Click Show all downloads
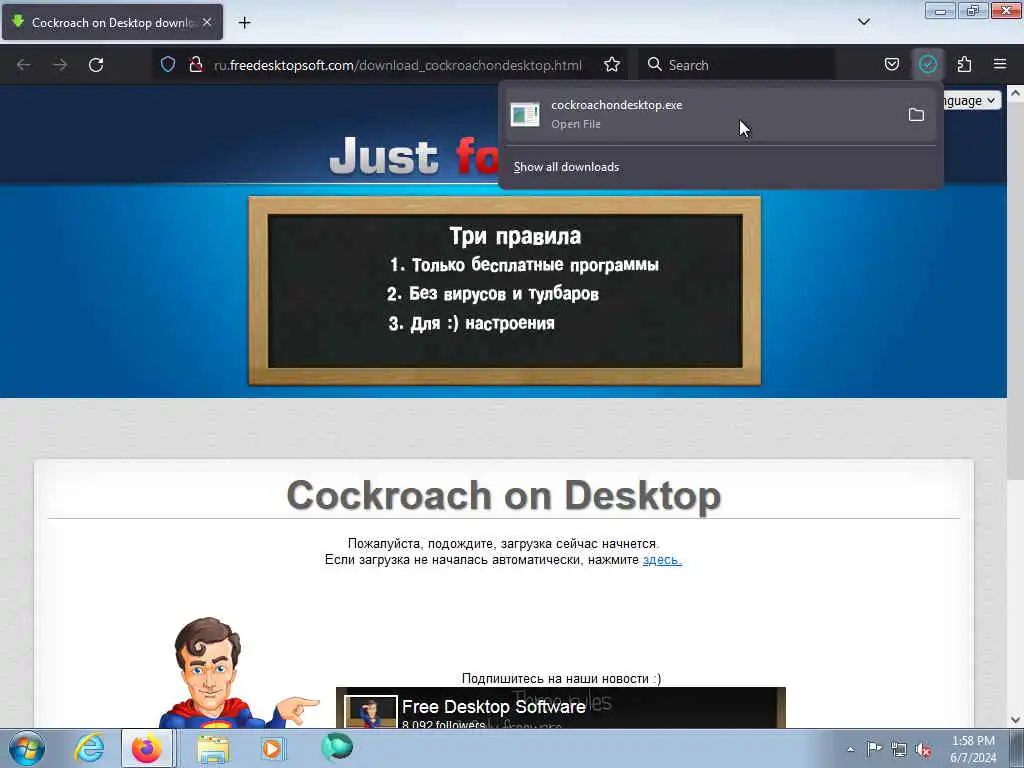This screenshot has height=768, width=1024. (566, 167)
